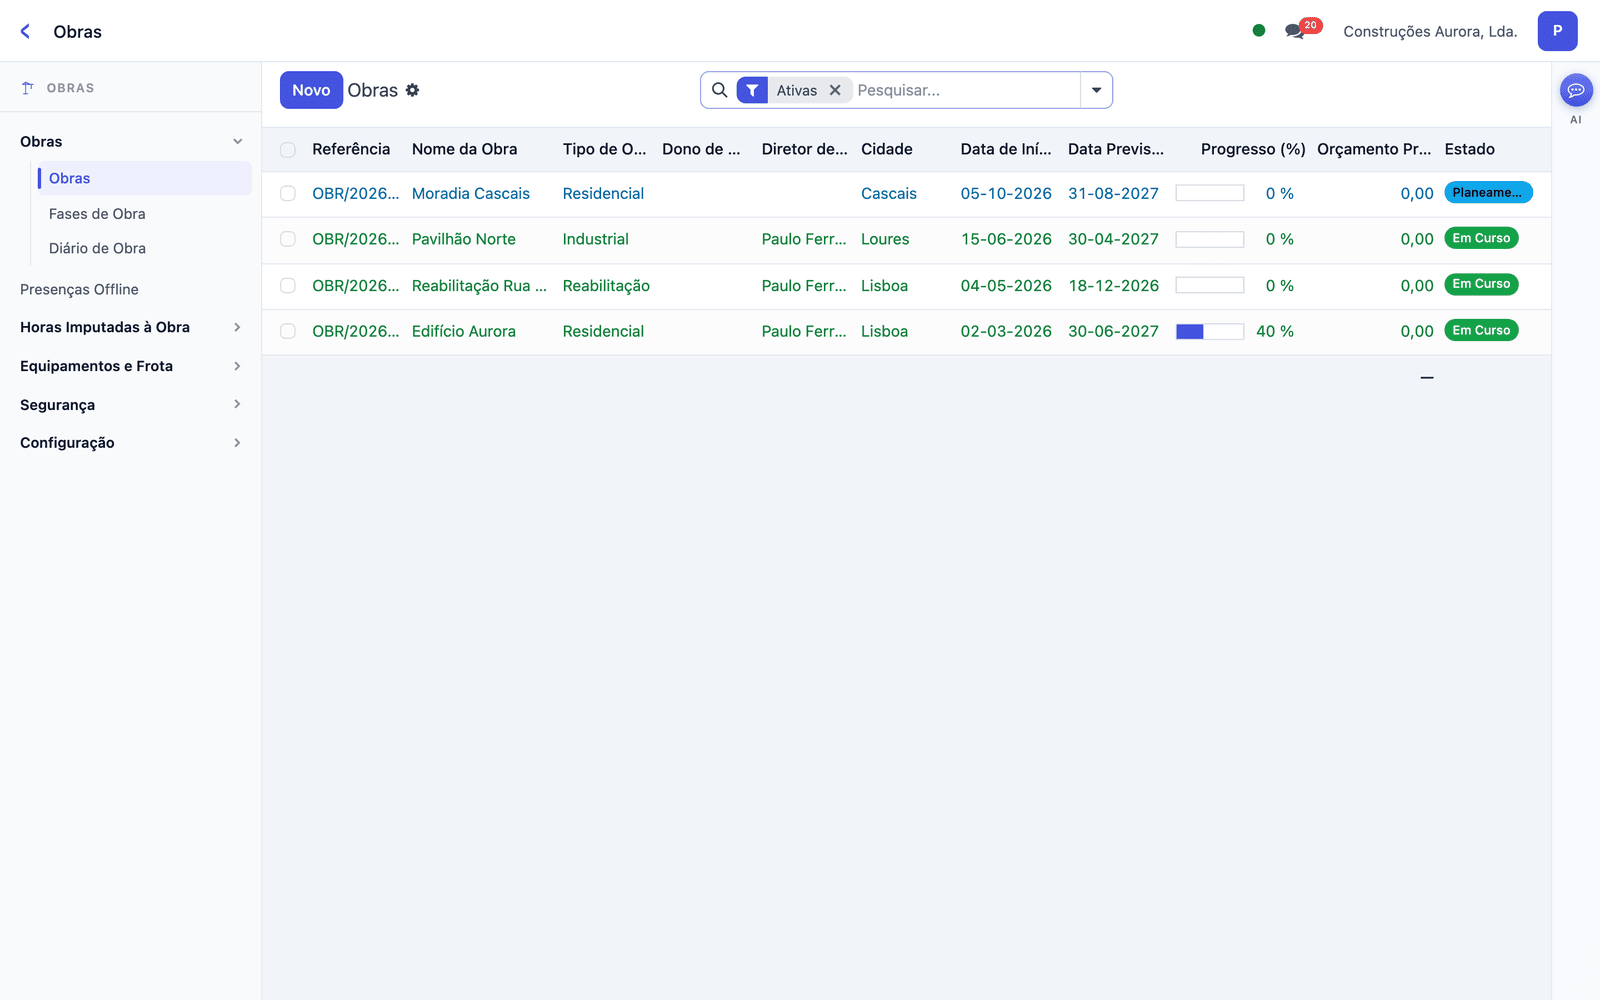Select the Pavilhão Norte row checkbox
Image resolution: width=1600 pixels, height=1000 pixels.
288,239
